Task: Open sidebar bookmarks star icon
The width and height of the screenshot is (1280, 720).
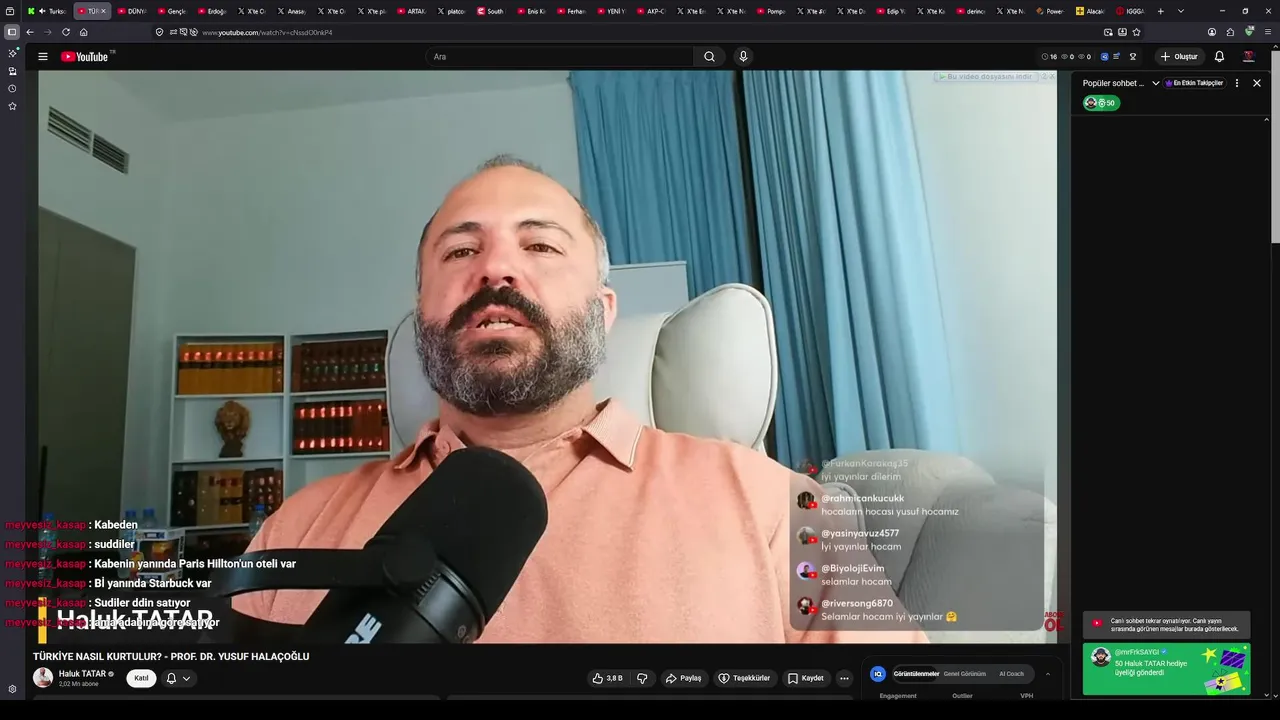Action: click(x=12, y=106)
